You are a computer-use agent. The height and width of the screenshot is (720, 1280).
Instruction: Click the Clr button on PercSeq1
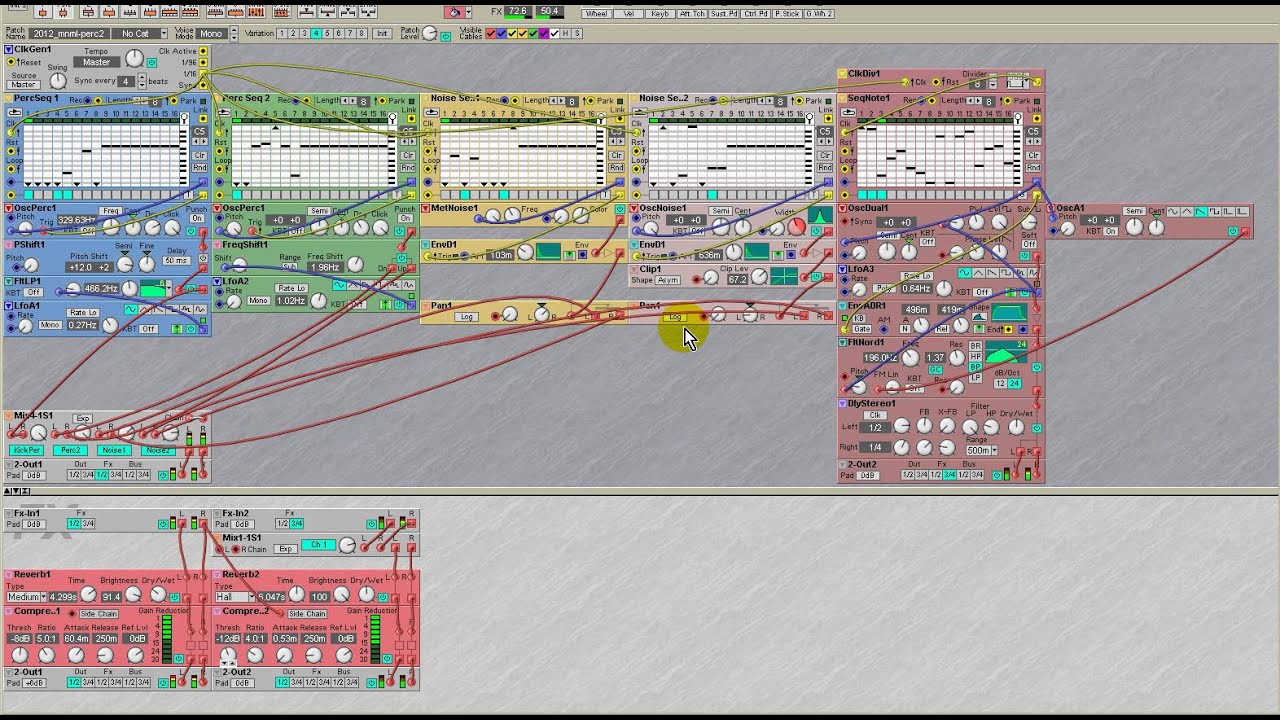pos(200,155)
